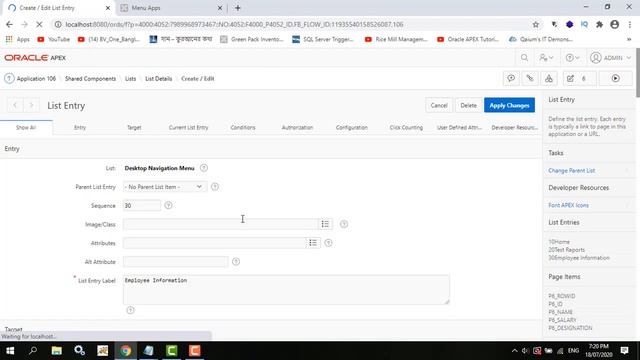Open the help menu in header
The width and height of the screenshot is (640, 360).
click(572, 58)
